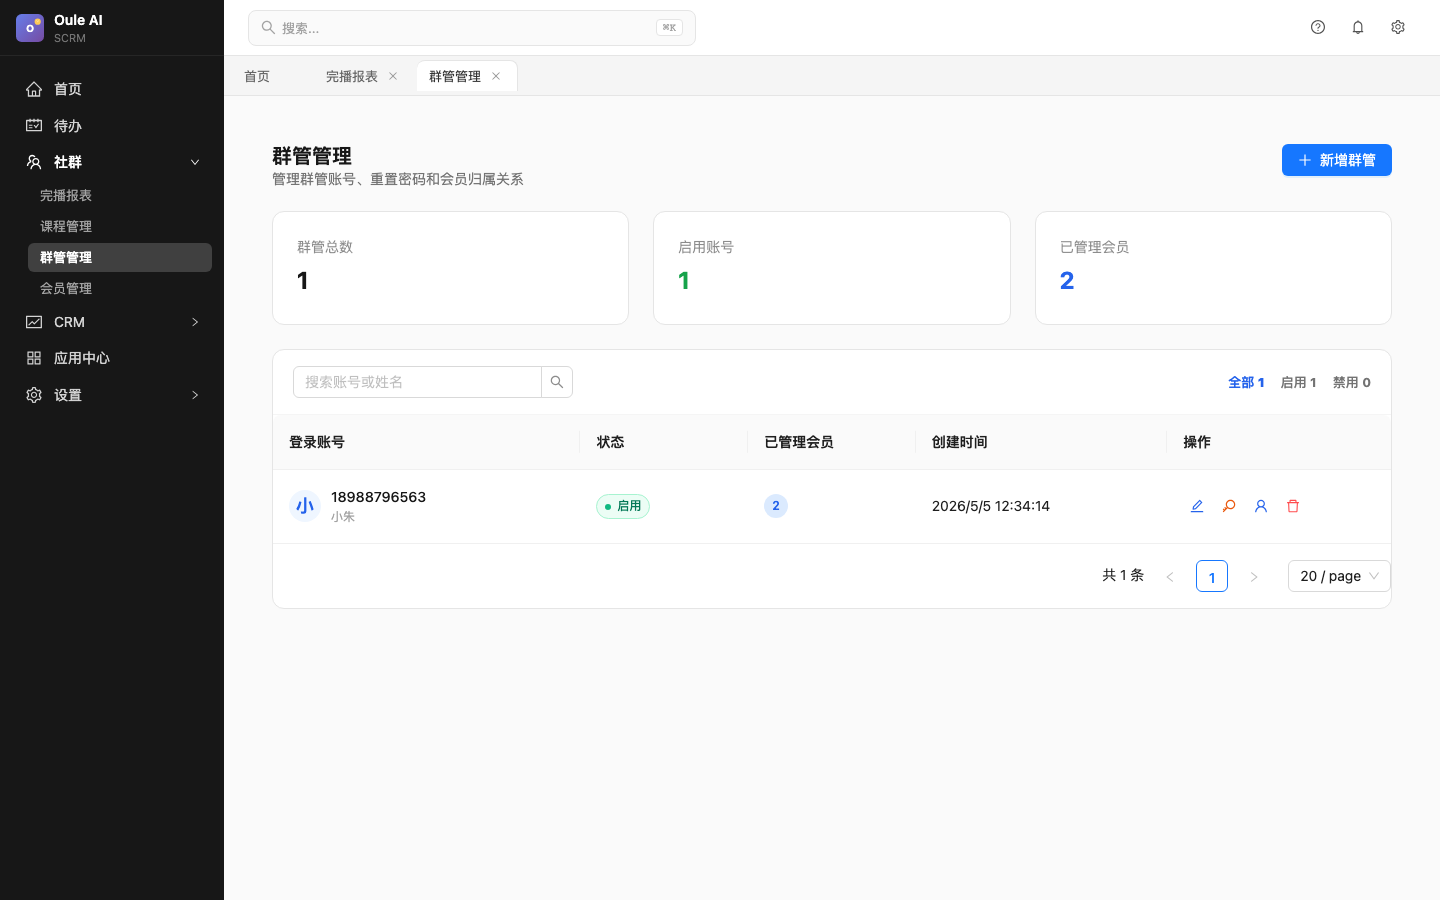Click the previous page arrow
Viewport: 1440px width, 900px height.
tap(1170, 576)
